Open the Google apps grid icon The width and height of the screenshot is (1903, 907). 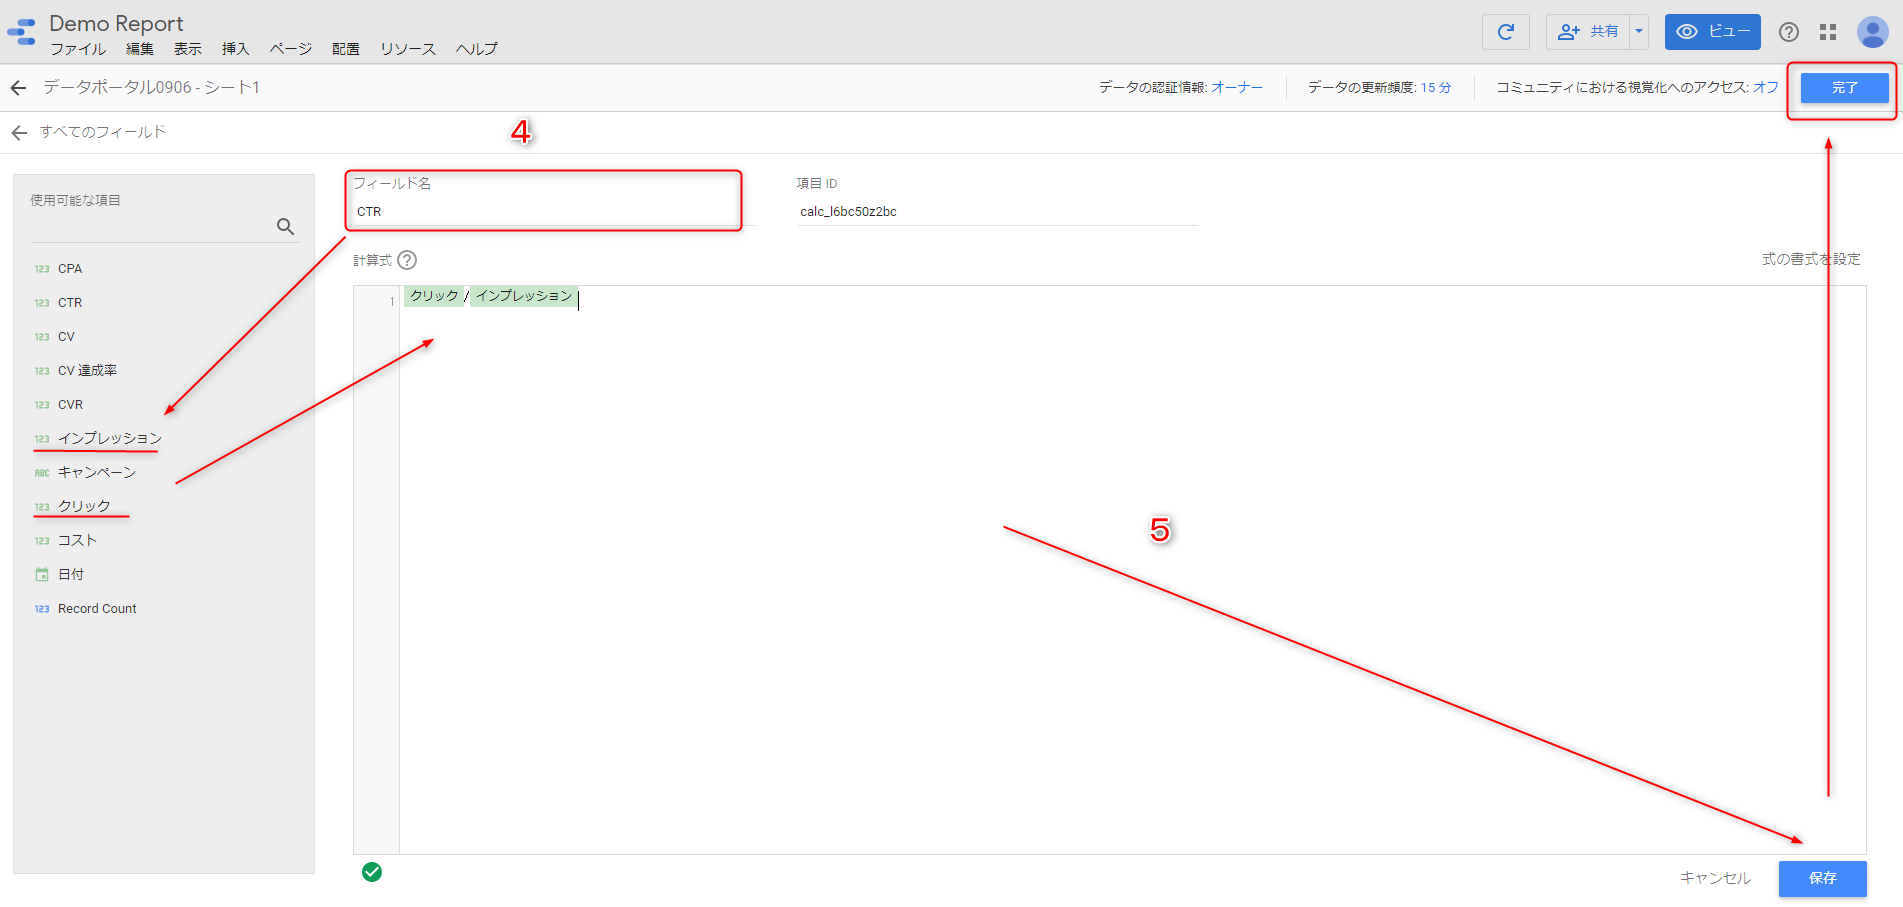[x=1828, y=32]
